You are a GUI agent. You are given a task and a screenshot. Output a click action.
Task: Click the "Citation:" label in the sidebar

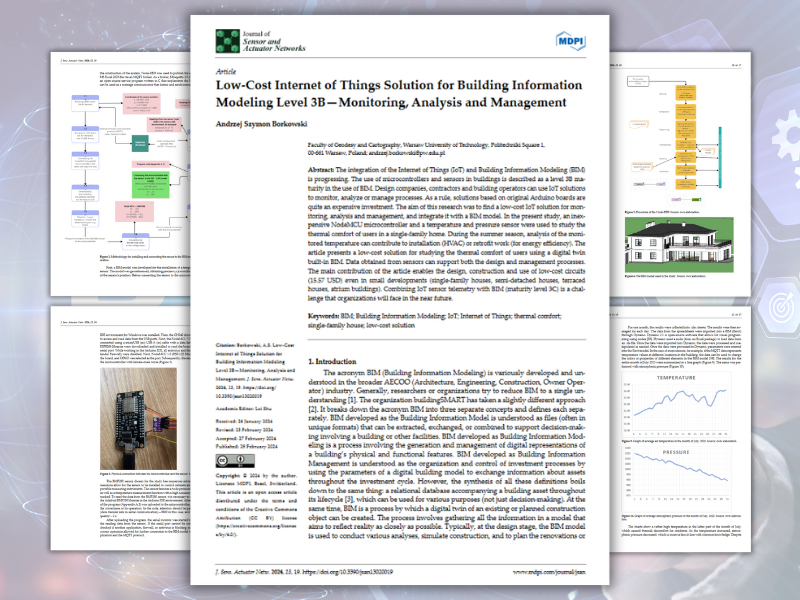225,345
